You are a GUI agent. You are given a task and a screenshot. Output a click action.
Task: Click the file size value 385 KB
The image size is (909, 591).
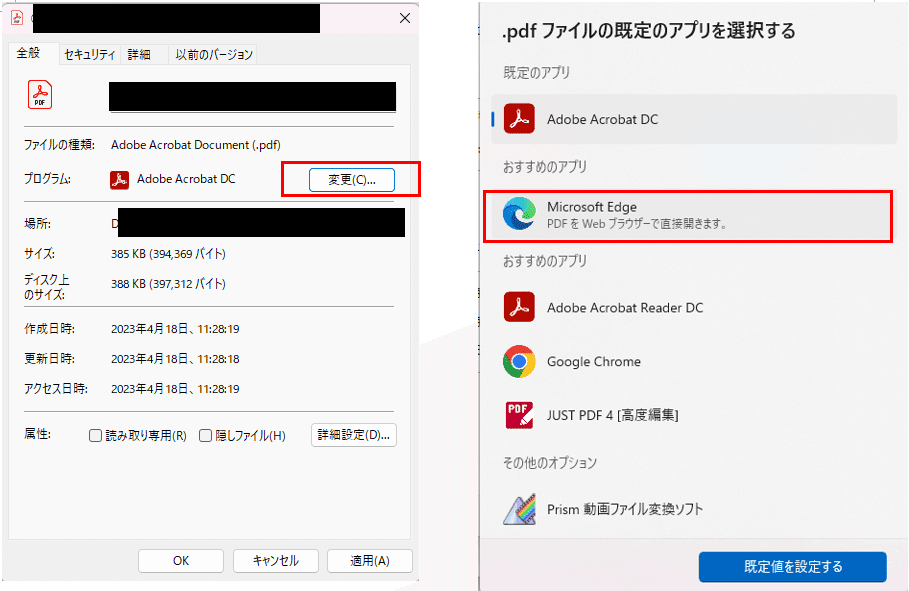pyautogui.click(x=168, y=254)
